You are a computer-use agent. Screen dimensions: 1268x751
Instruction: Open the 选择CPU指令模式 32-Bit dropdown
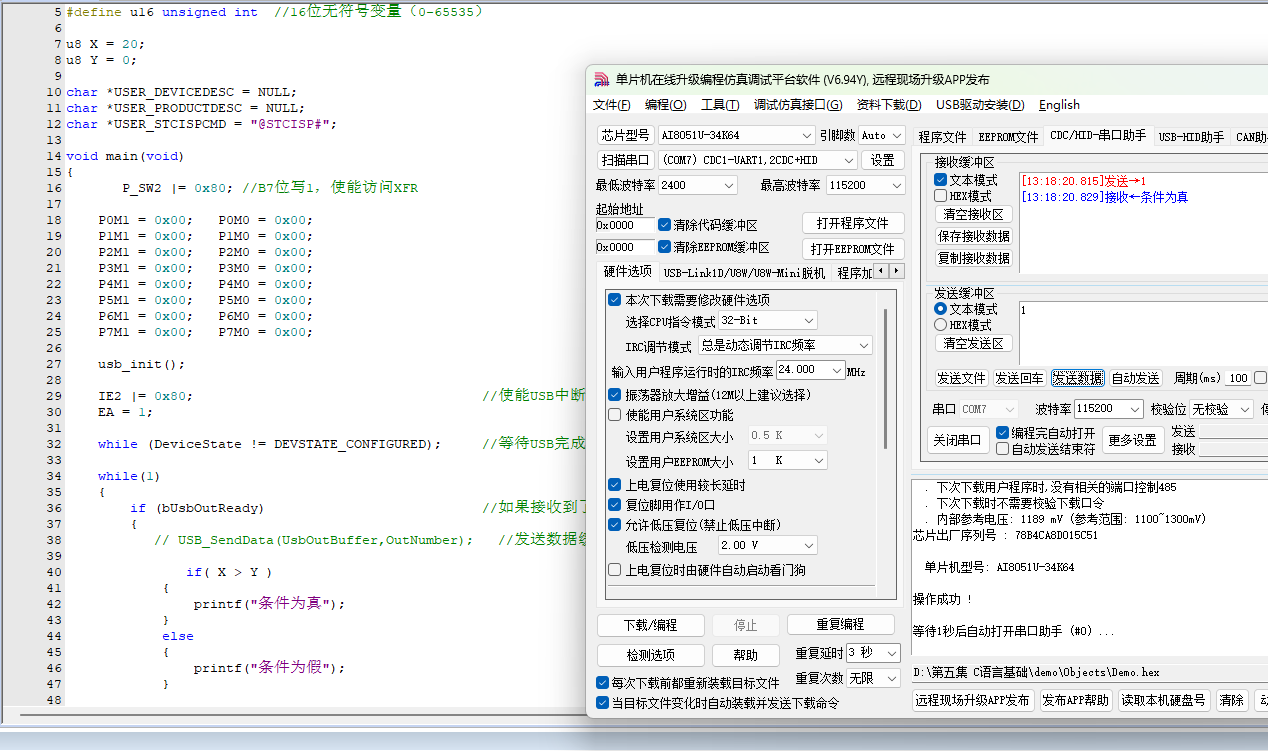coord(767,320)
